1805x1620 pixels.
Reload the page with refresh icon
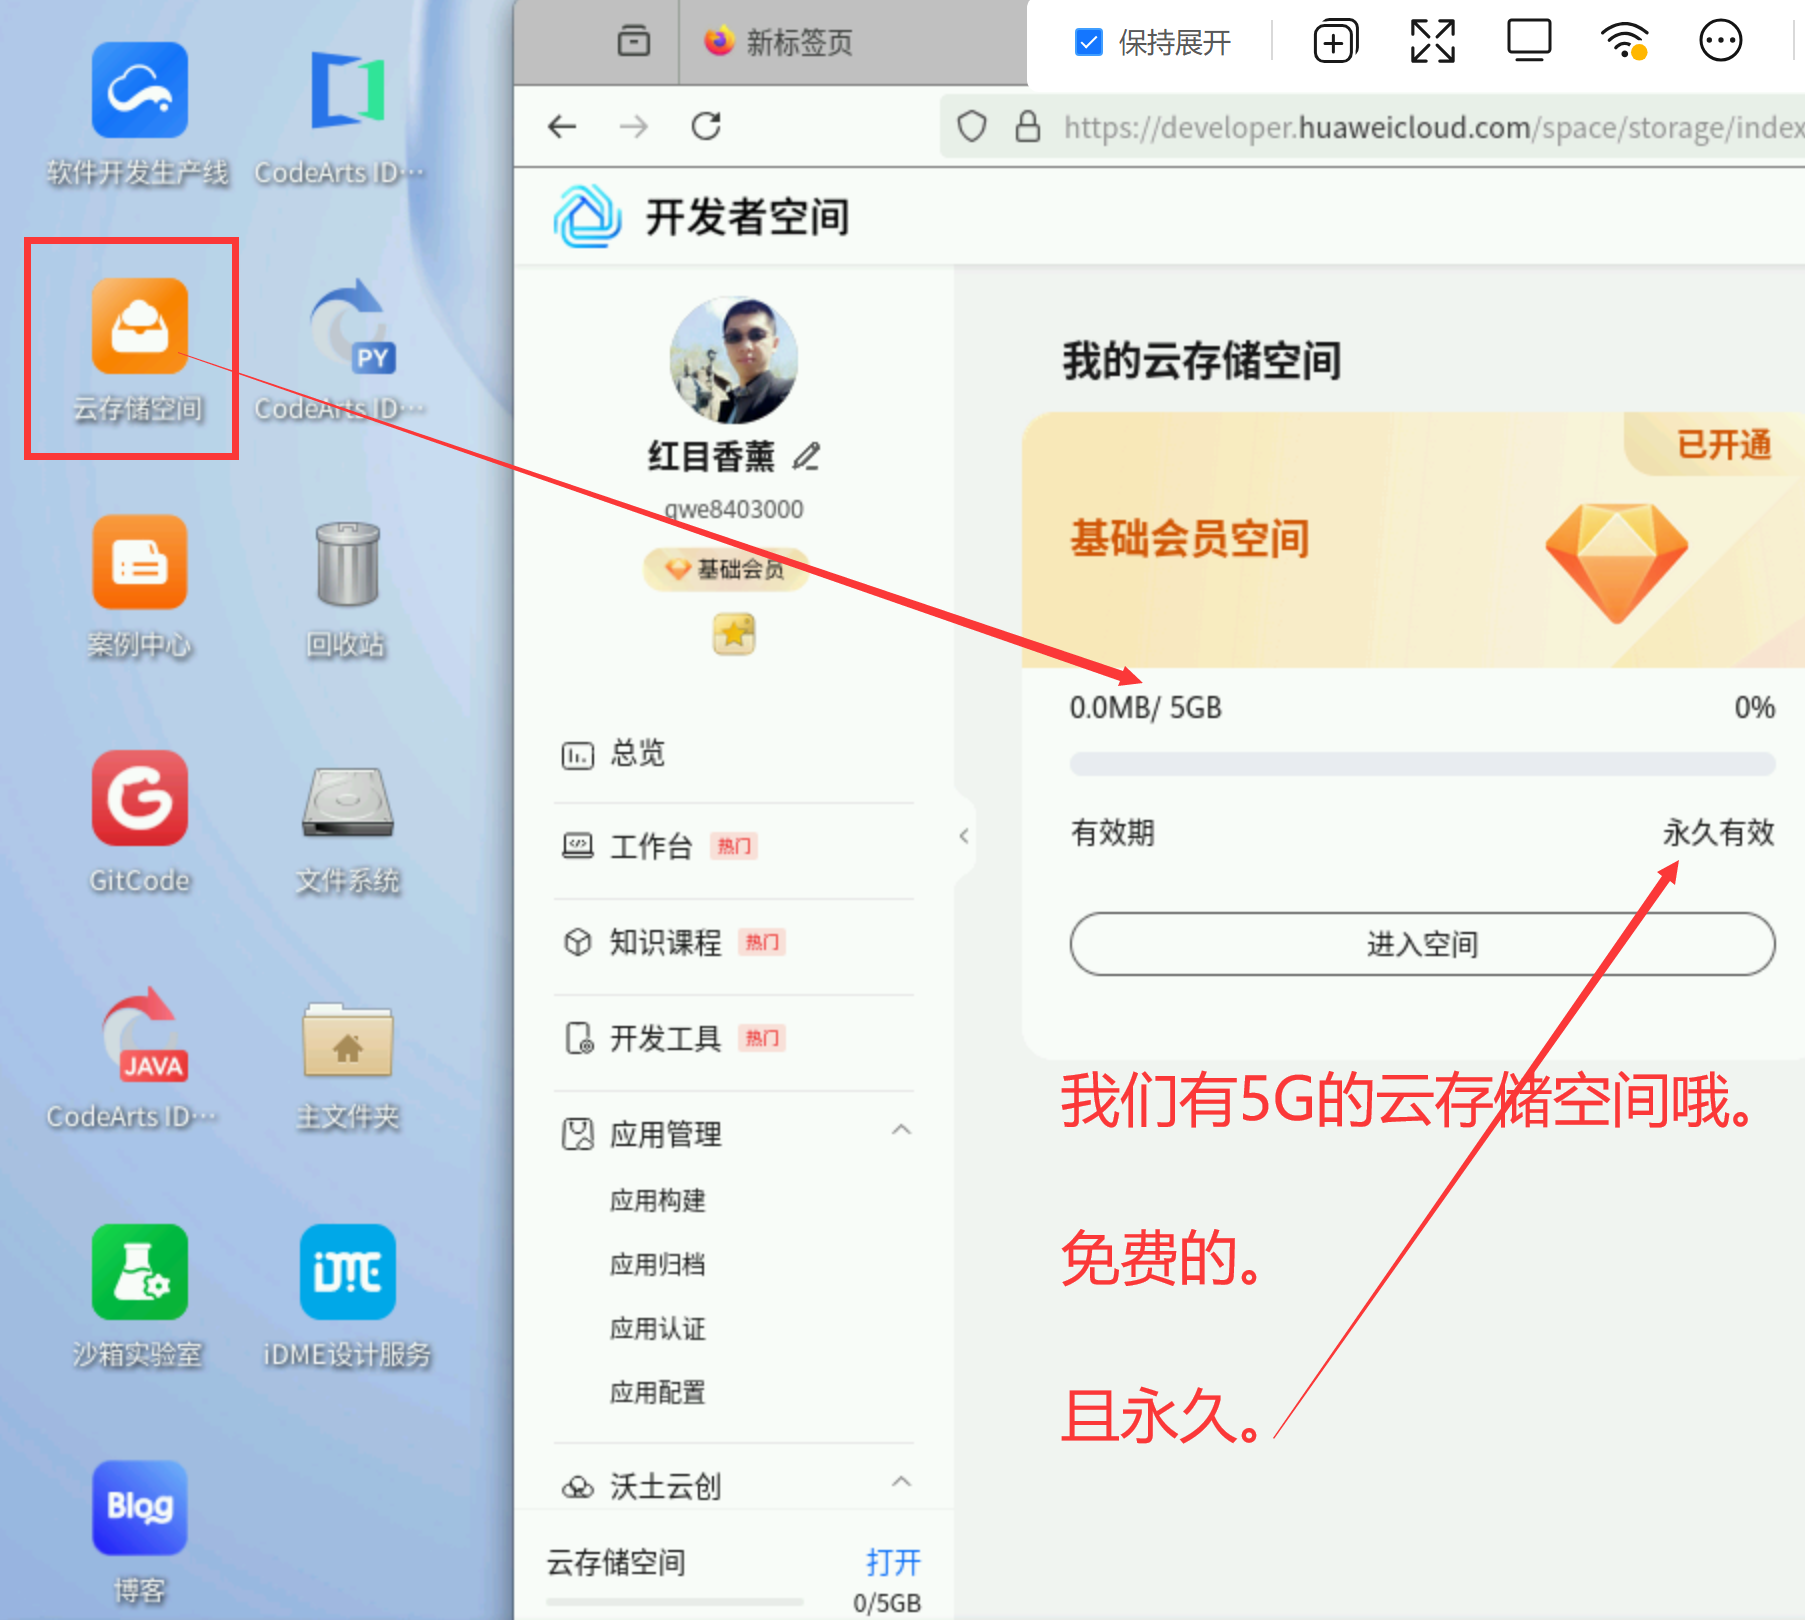pyautogui.click(x=707, y=126)
